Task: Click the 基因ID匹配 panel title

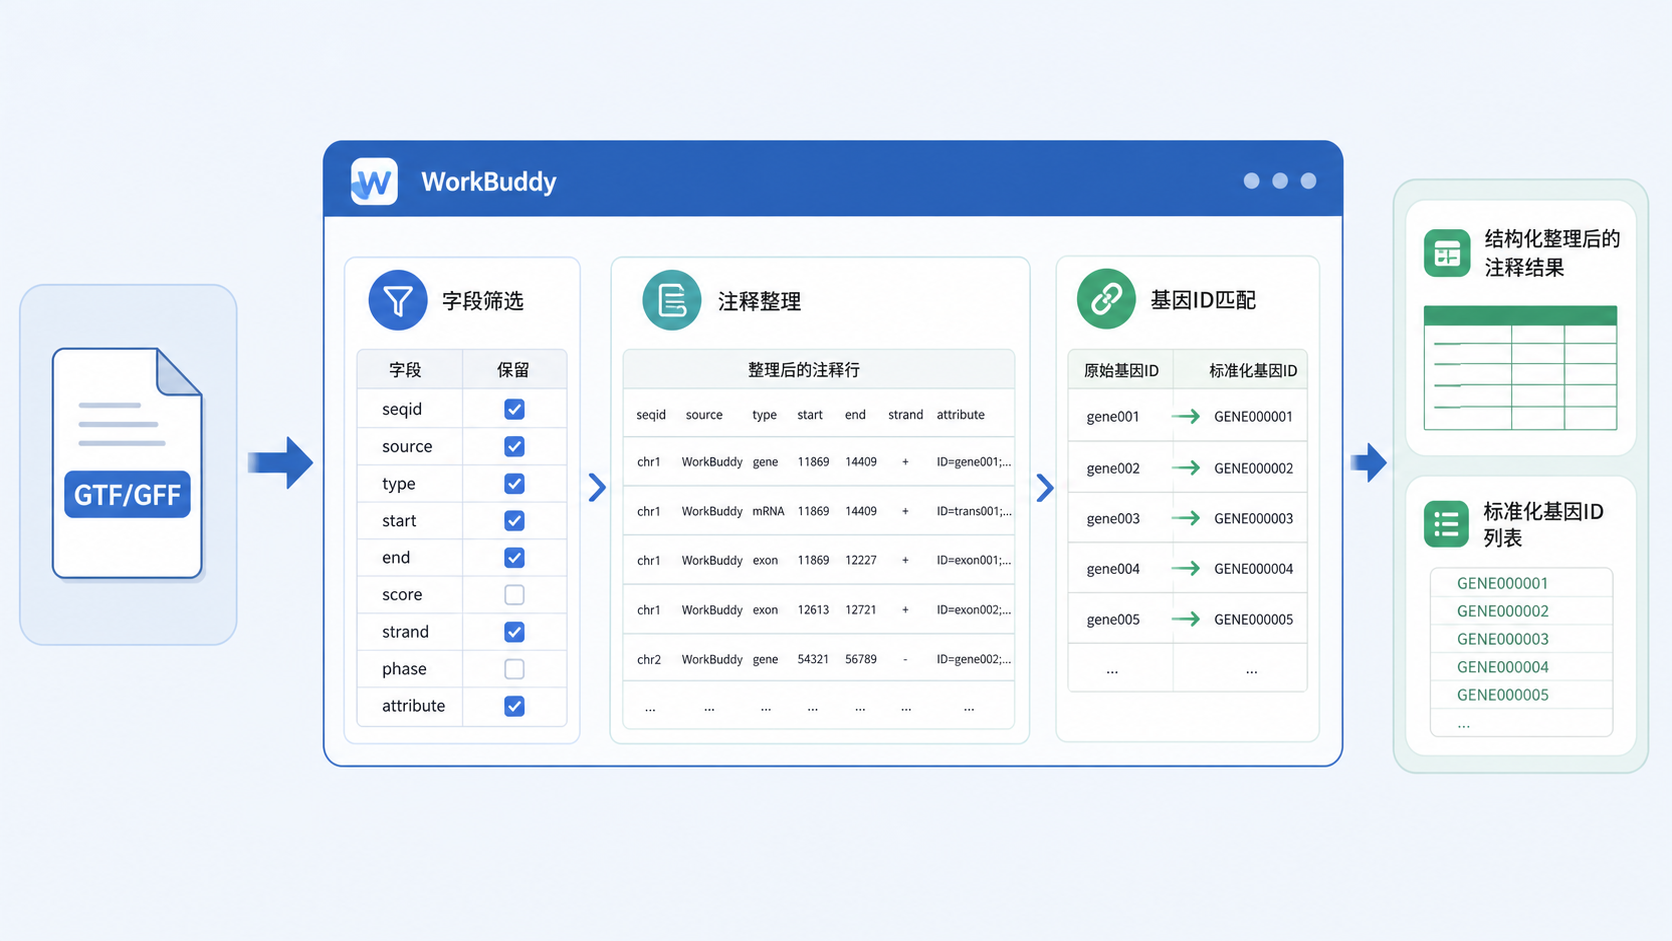Action: point(1203,300)
